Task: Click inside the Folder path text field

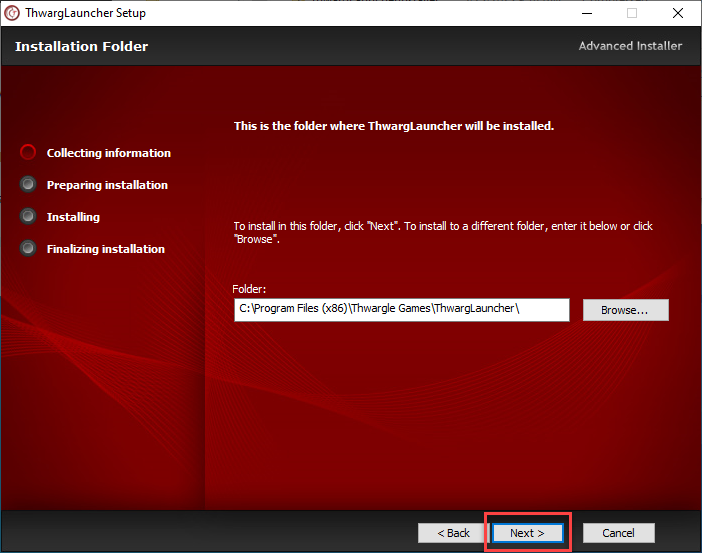Action: coord(400,310)
